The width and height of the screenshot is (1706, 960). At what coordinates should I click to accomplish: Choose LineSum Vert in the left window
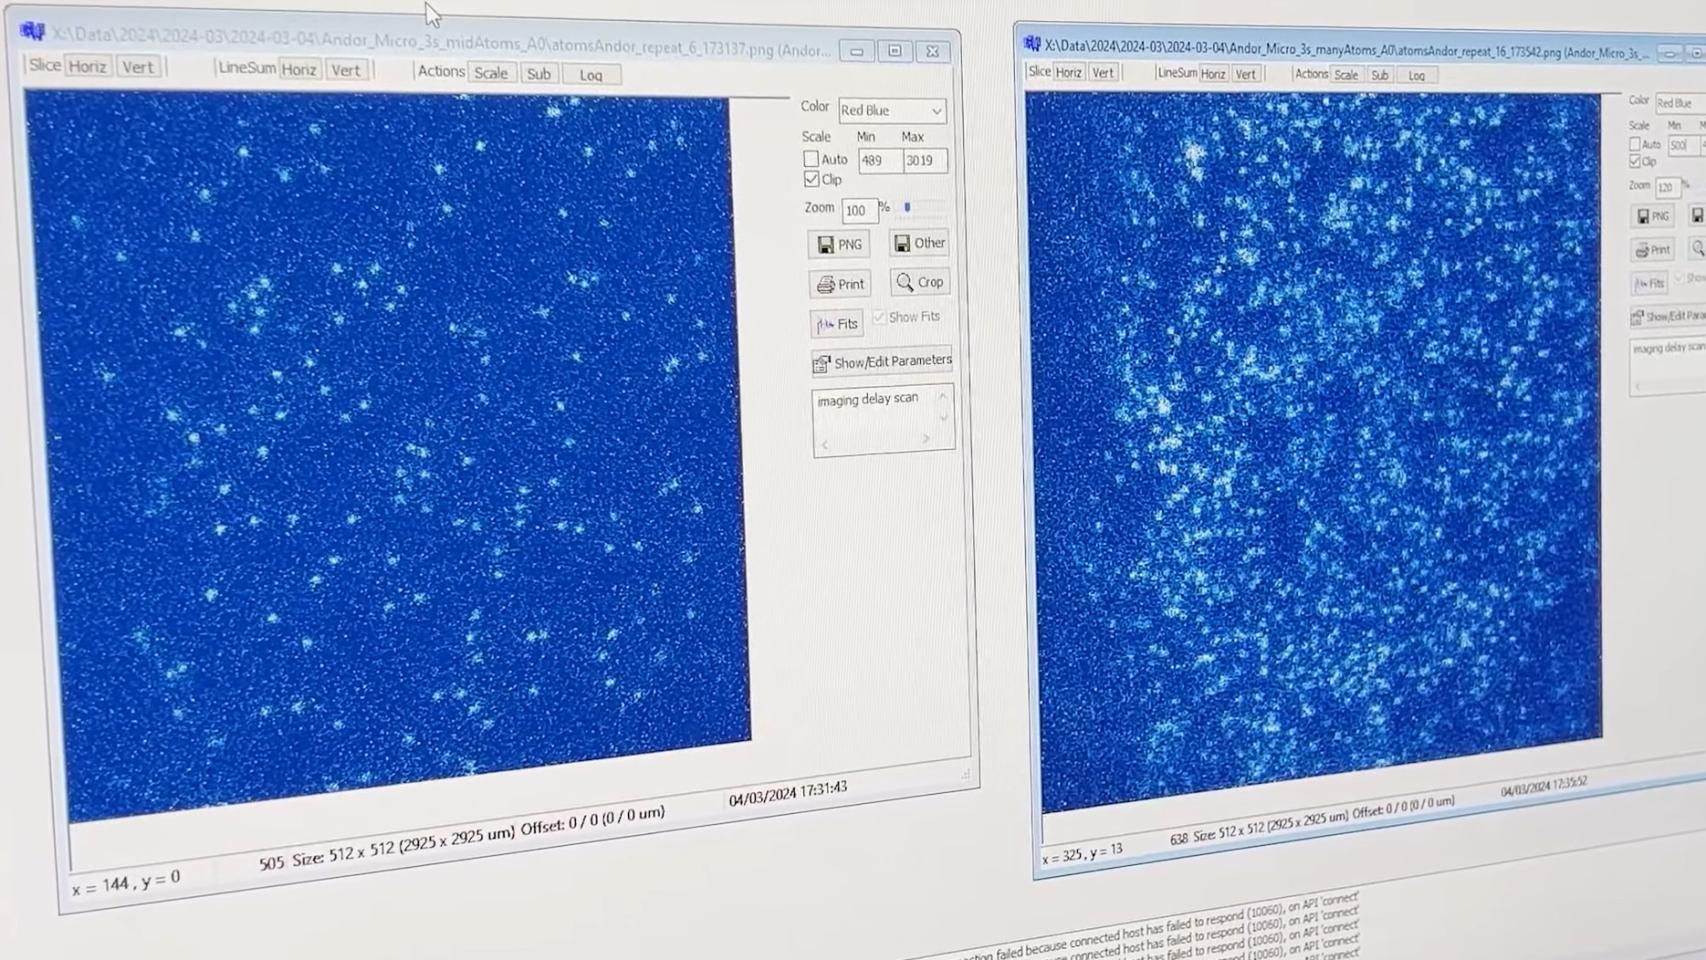pos(345,70)
